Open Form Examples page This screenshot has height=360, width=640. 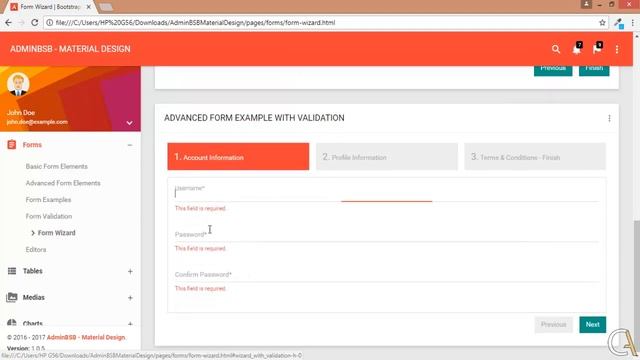tap(48, 200)
